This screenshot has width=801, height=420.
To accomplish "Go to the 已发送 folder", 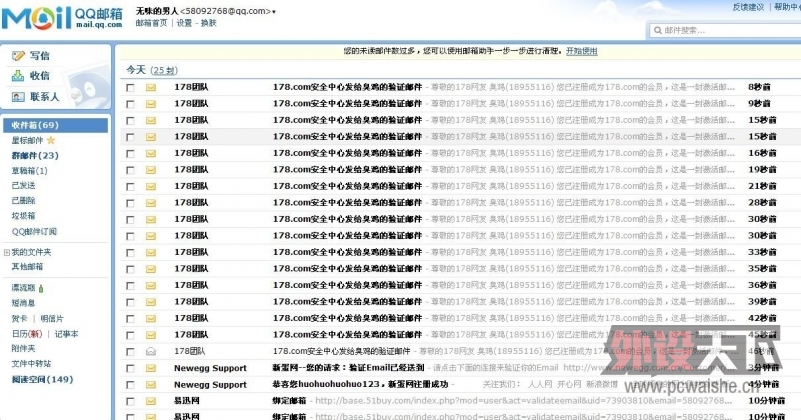I will tap(23, 185).
